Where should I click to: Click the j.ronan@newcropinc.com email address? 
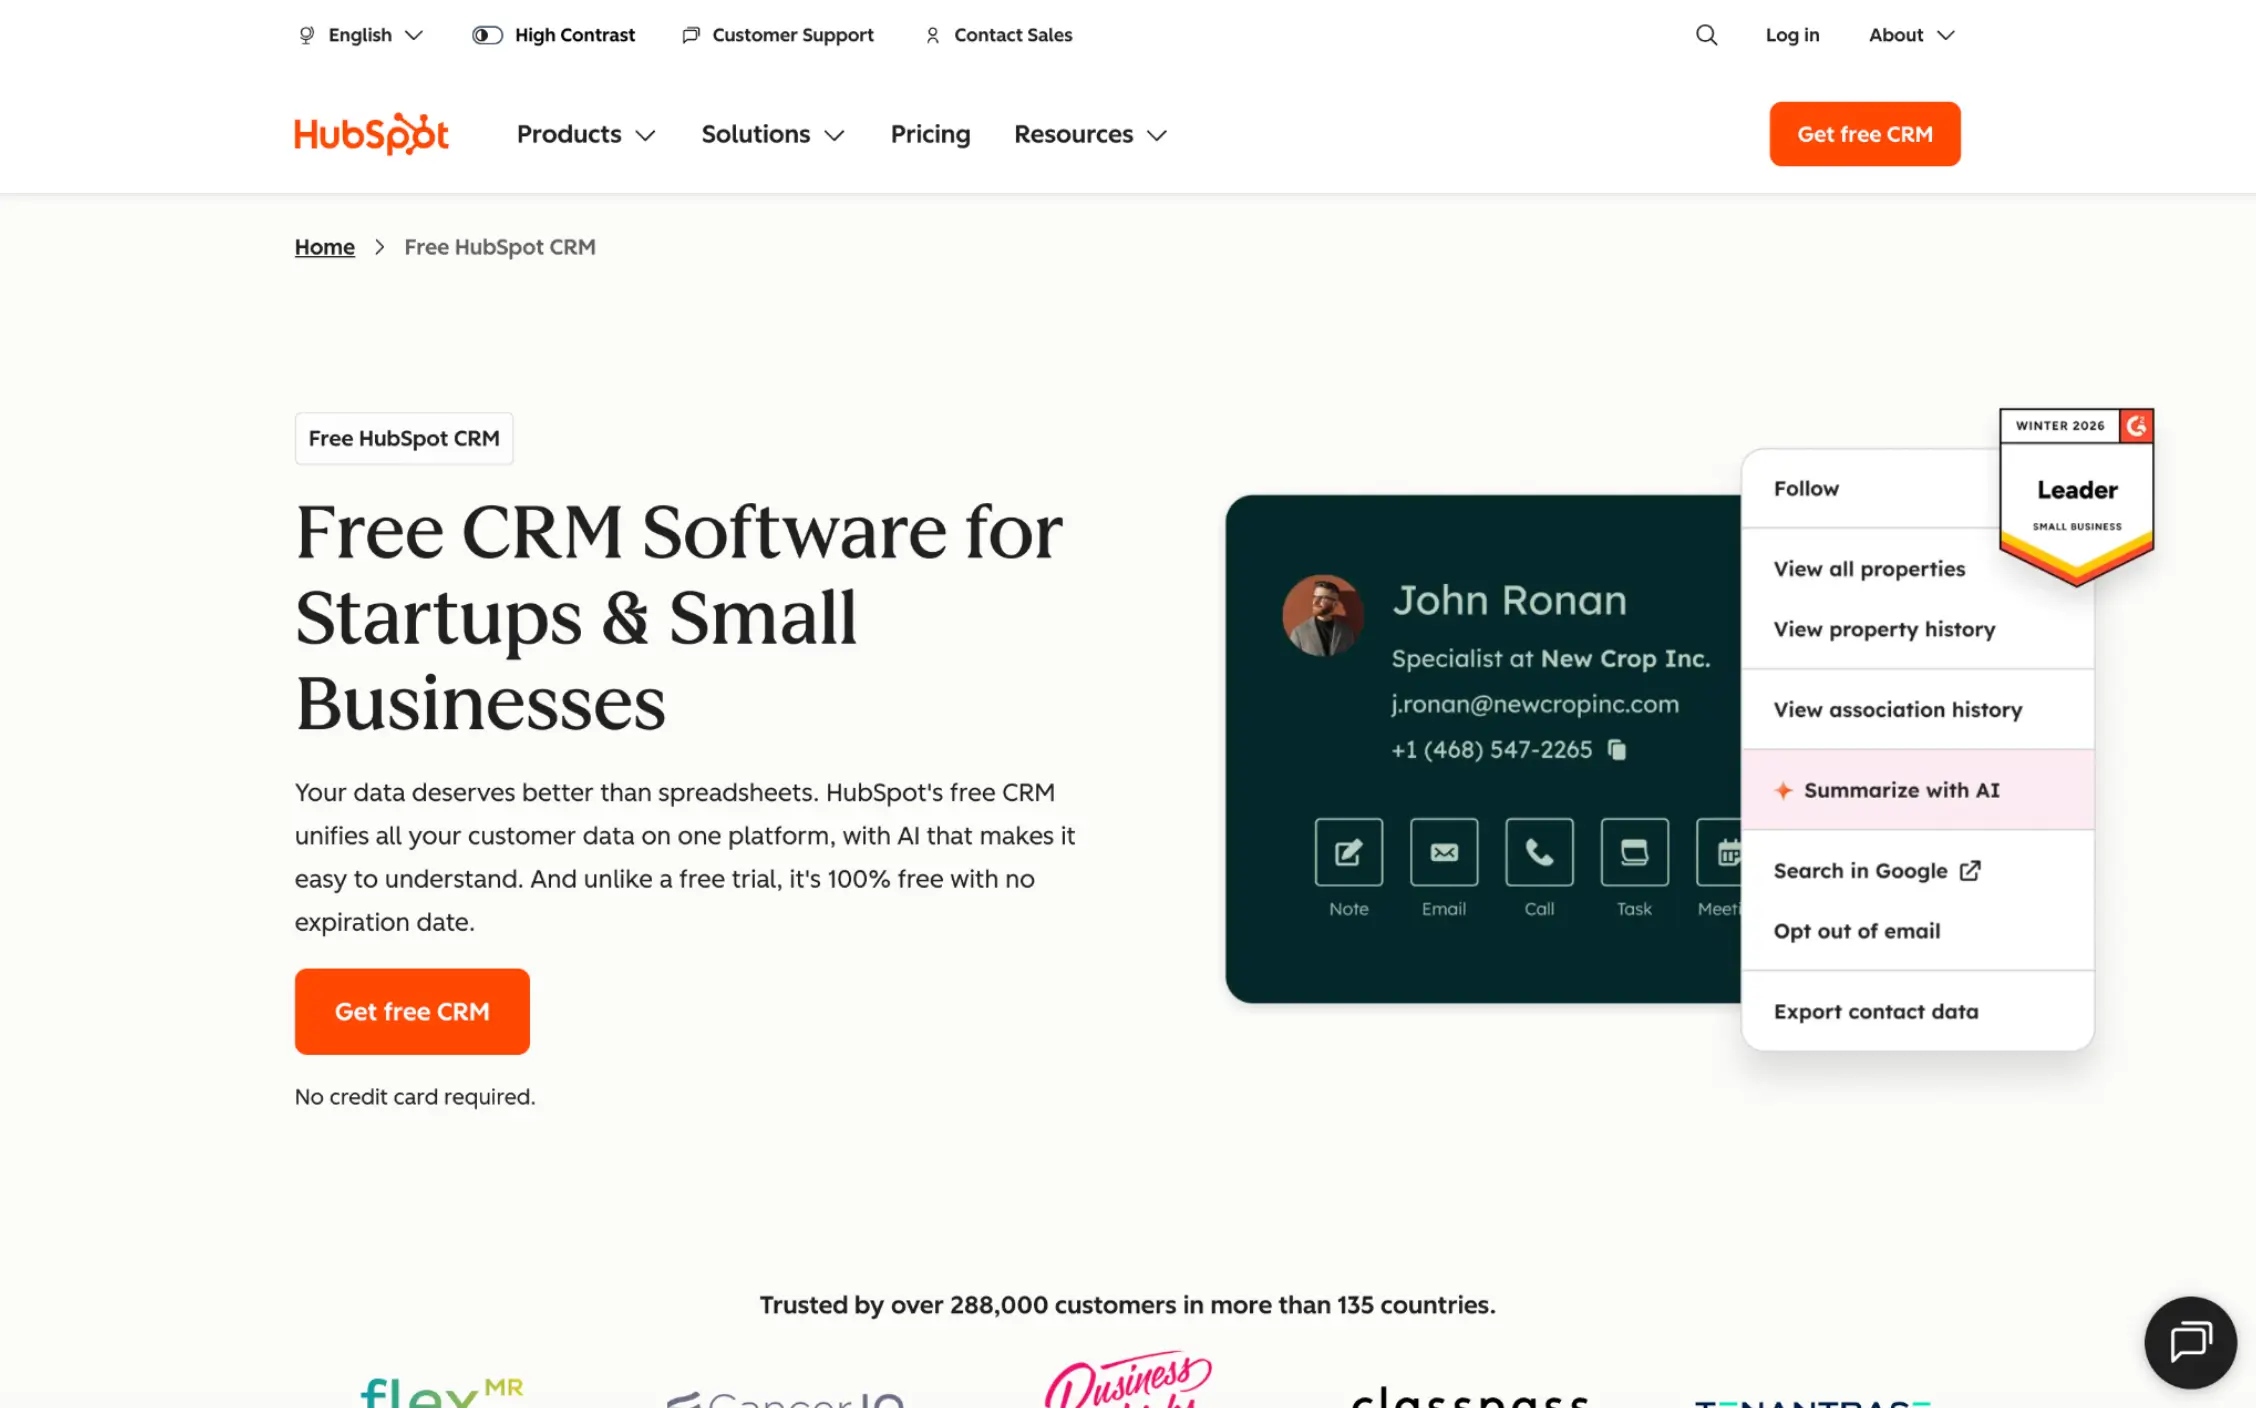(1534, 704)
